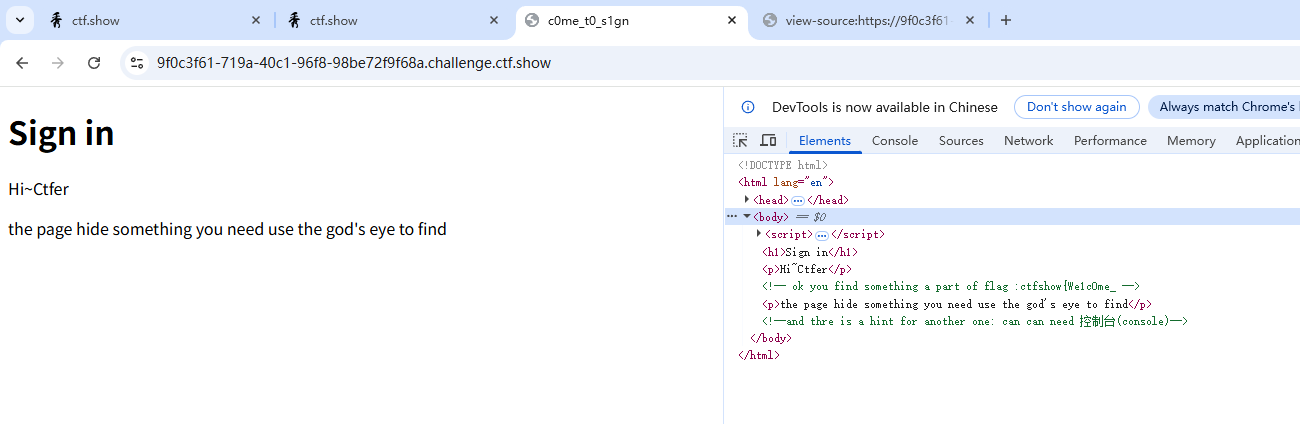The height and width of the screenshot is (424, 1300).
Task: Click the Hi~Ctfer page text
Action: [38, 189]
